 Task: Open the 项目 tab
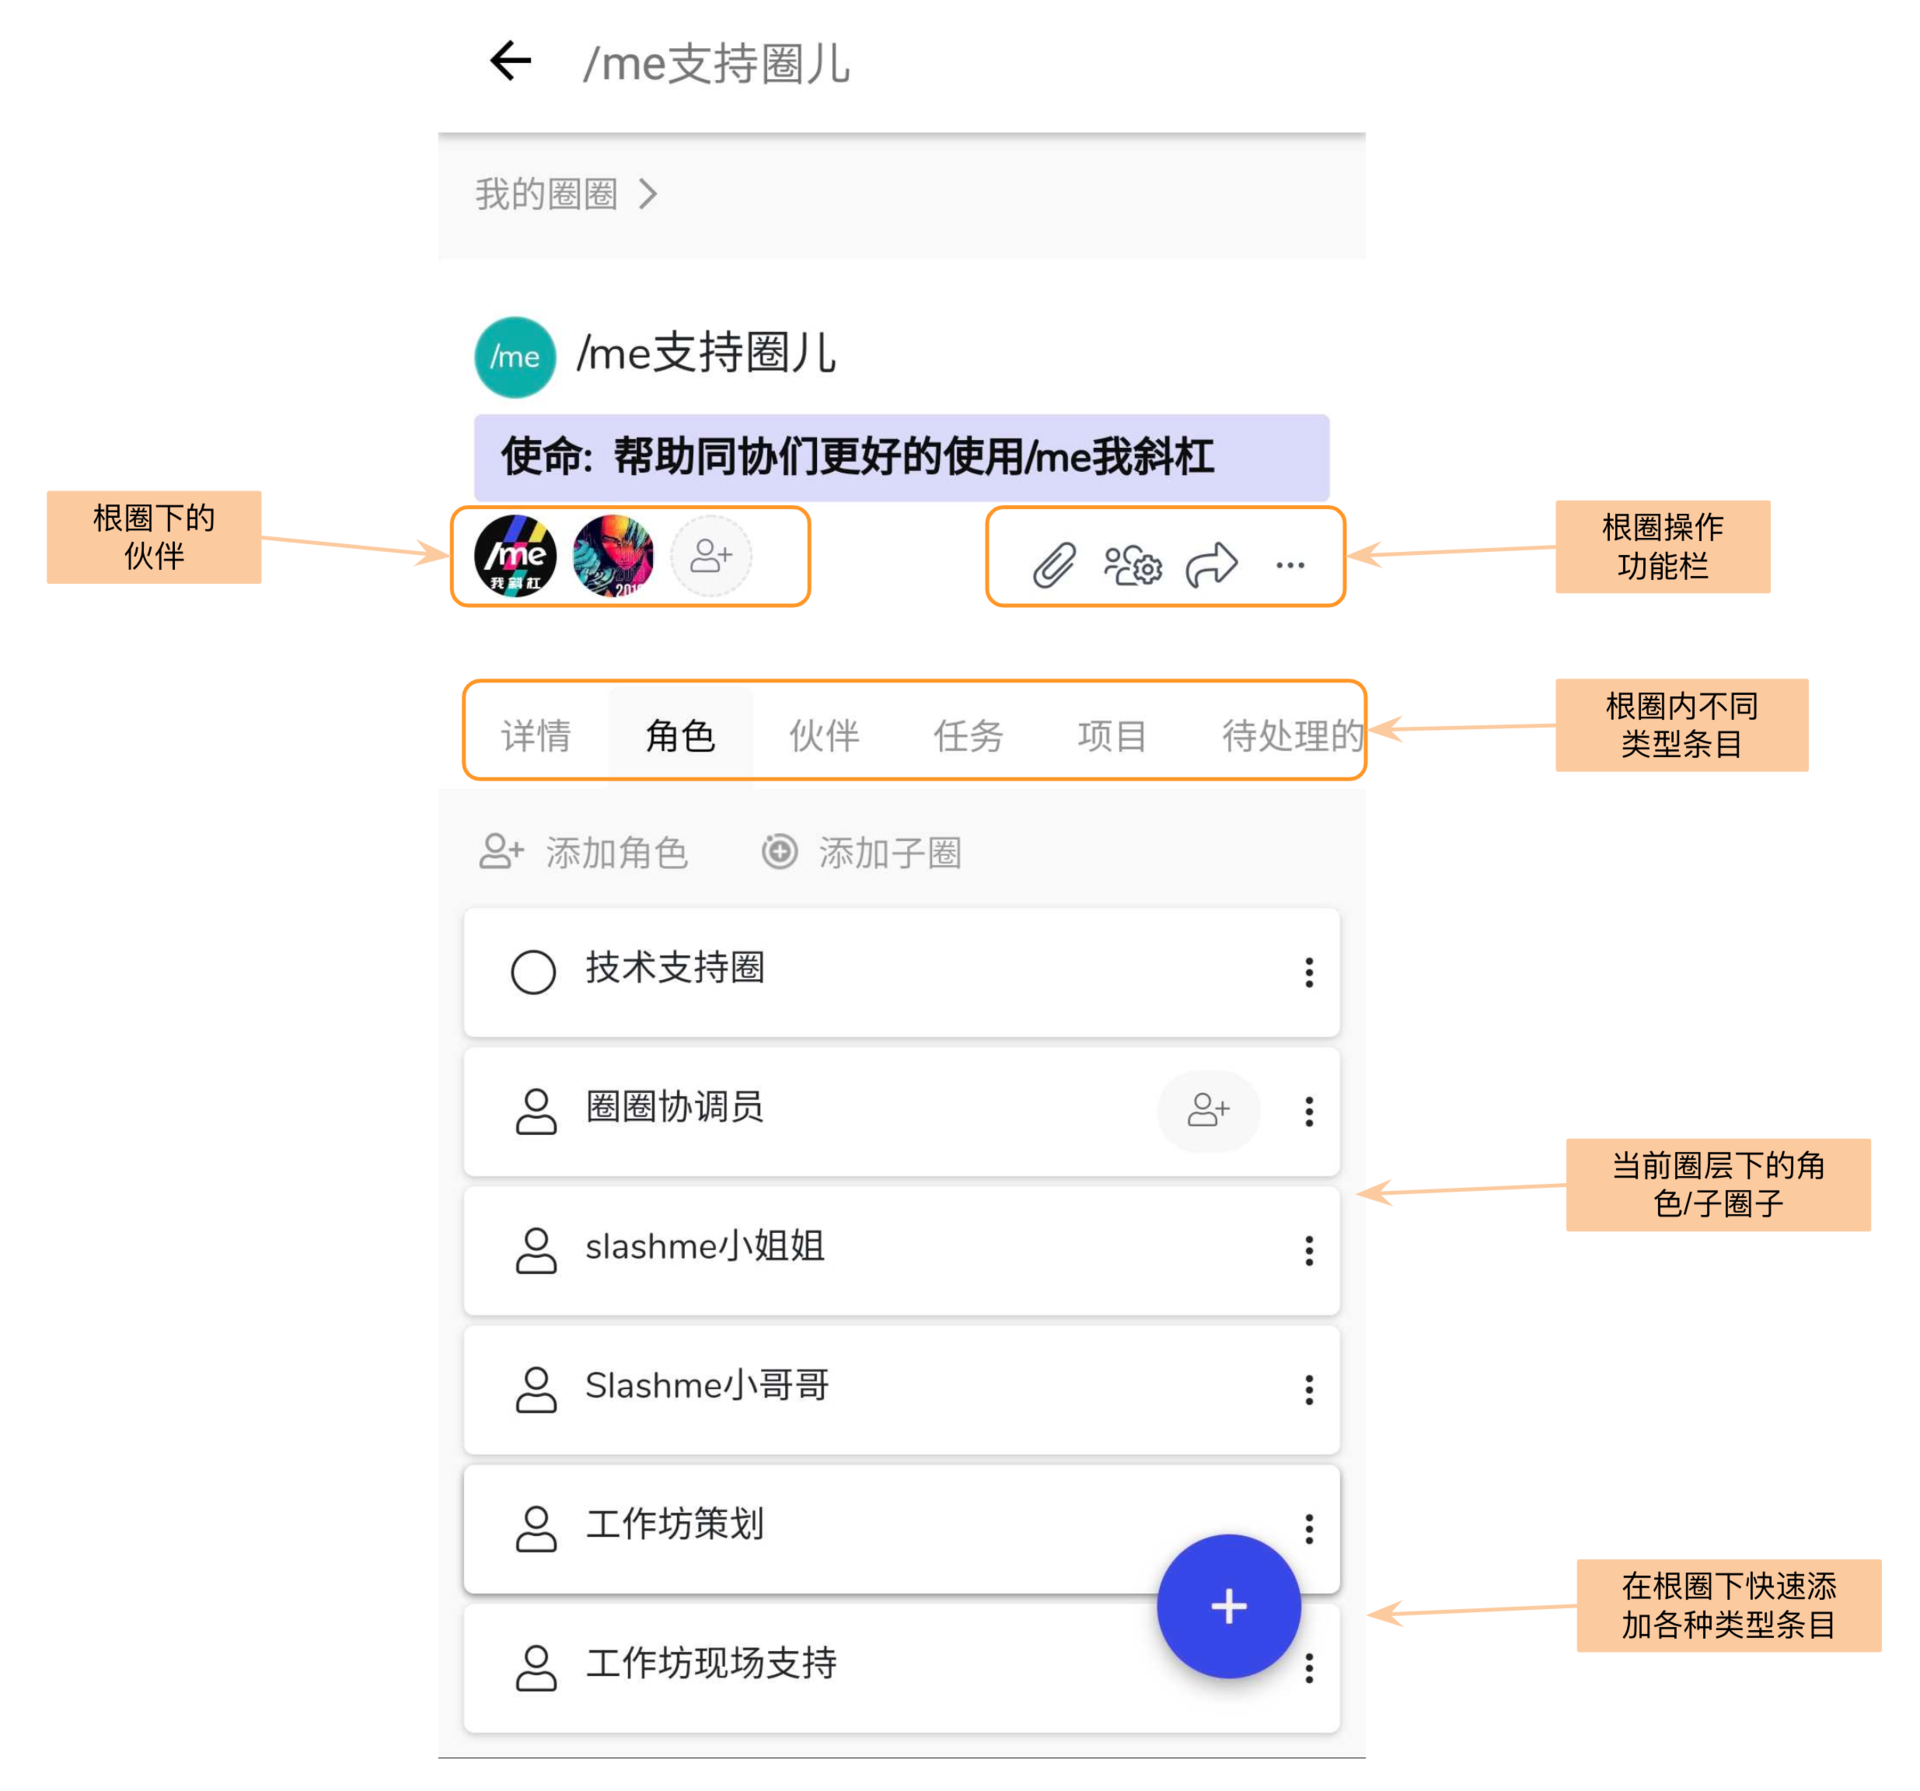click(x=1112, y=735)
